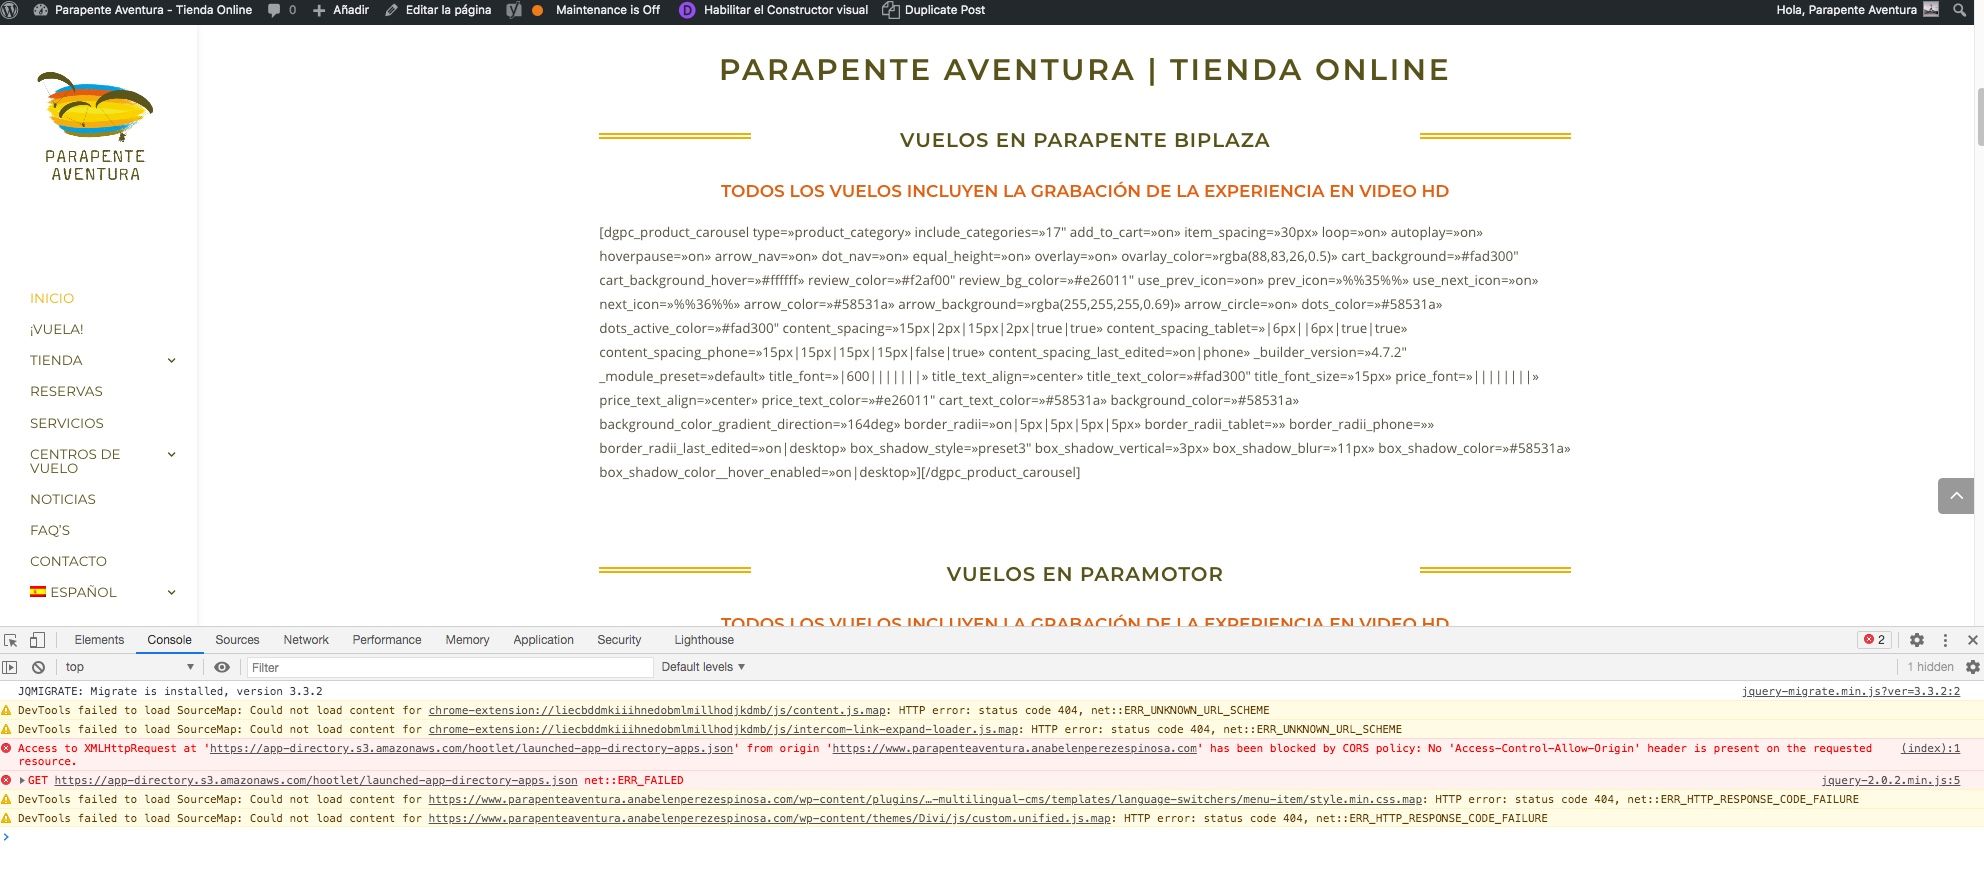Open jquery-migrate.min.js source link
Image resolution: width=1984 pixels, height=880 pixels.
click(1851, 691)
